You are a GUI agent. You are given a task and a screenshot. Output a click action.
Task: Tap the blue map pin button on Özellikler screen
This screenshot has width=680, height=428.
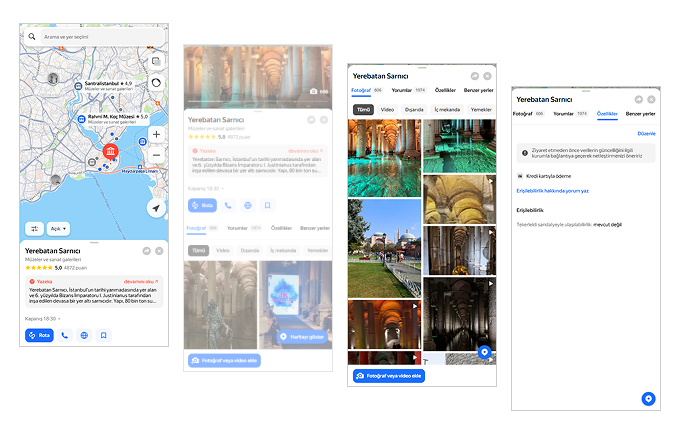point(648,399)
